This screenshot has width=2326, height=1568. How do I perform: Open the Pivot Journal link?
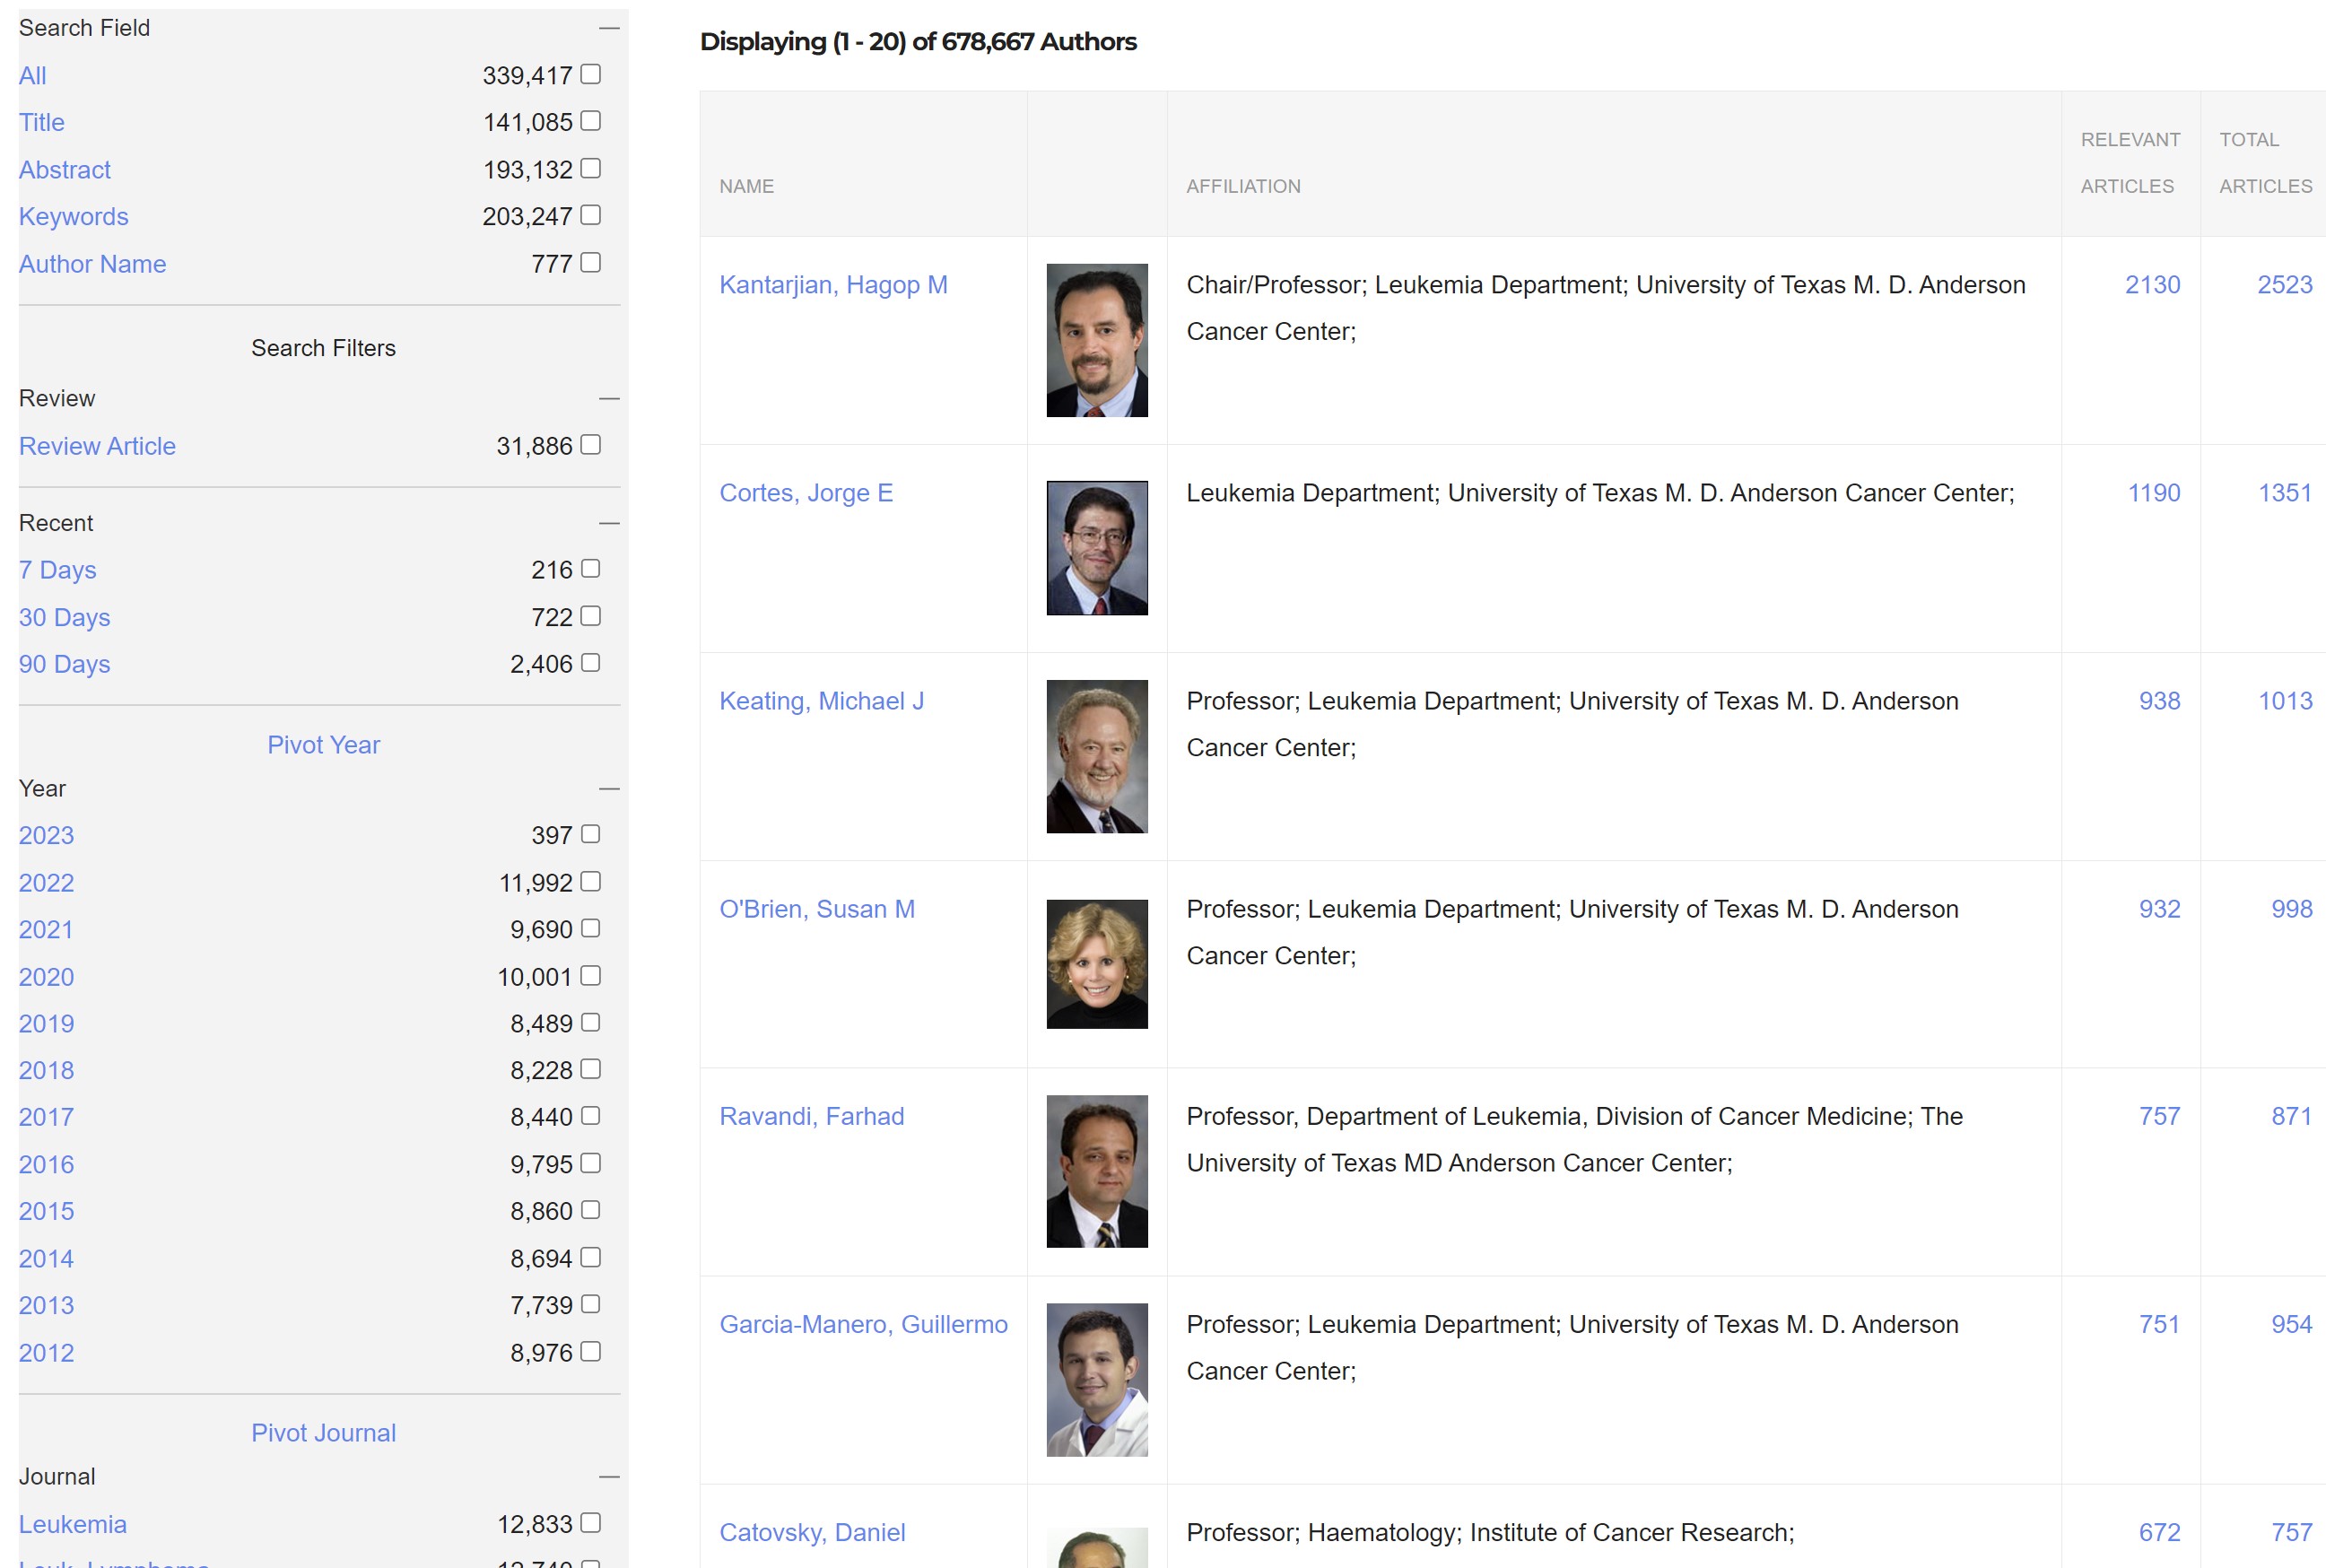[323, 1433]
